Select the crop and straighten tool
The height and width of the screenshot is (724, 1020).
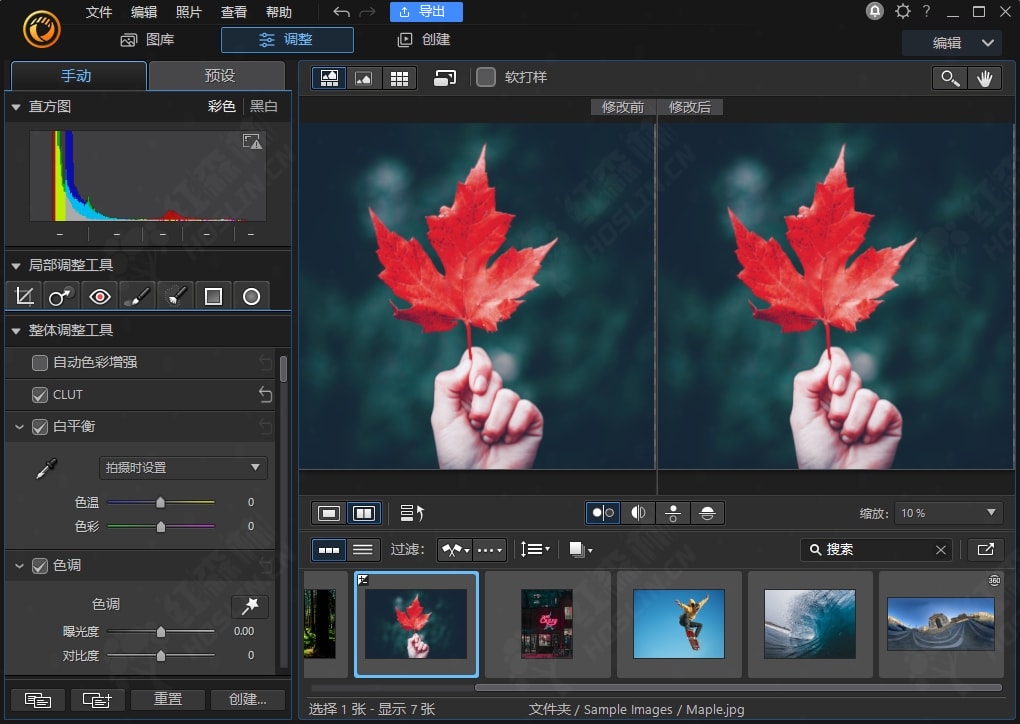point(24,296)
